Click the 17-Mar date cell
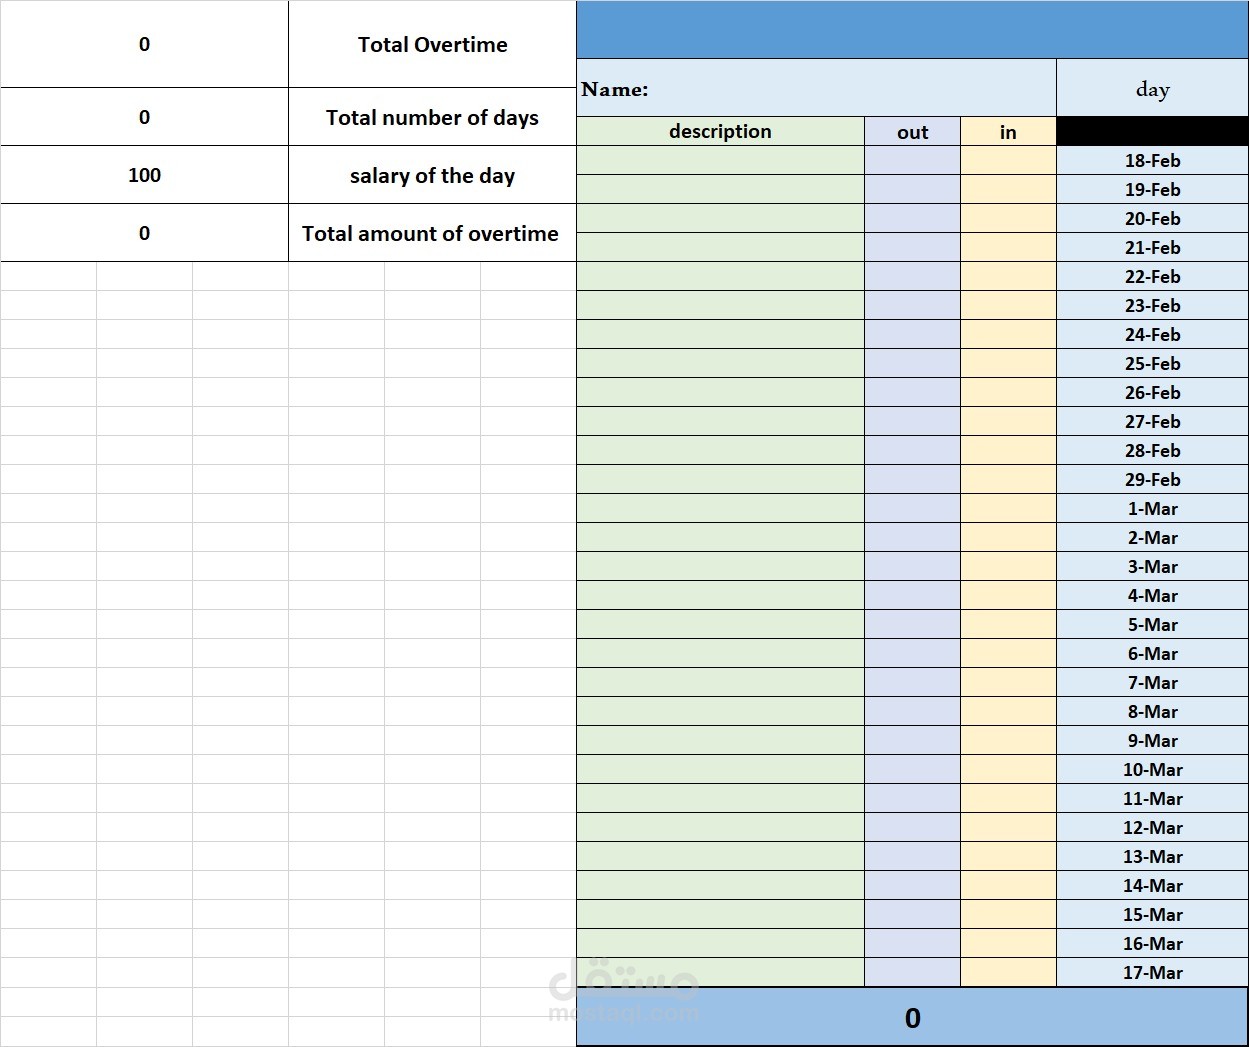The width and height of the screenshot is (1249, 1047). (x=1152, y=972)
